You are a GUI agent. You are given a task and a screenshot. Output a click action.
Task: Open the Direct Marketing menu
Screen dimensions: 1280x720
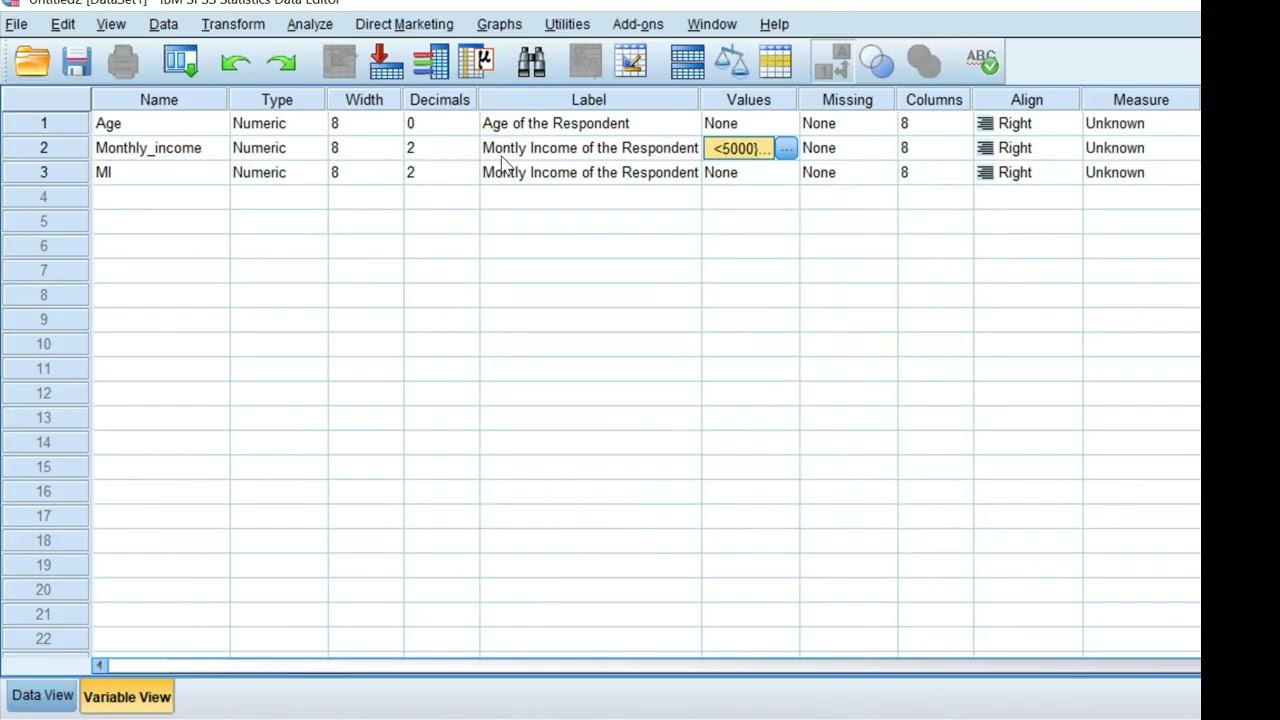tap(404, 24)
